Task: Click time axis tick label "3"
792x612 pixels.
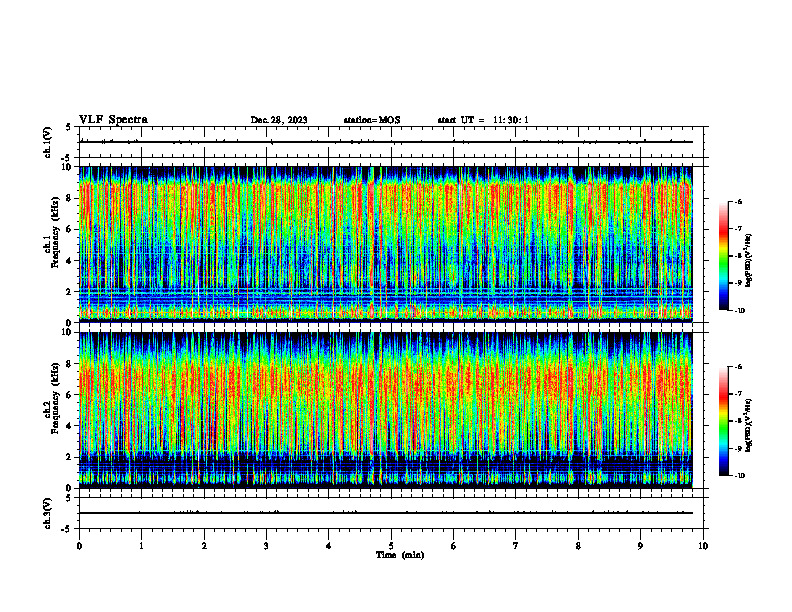Action: pyautogui.click(x=266, y=546)
